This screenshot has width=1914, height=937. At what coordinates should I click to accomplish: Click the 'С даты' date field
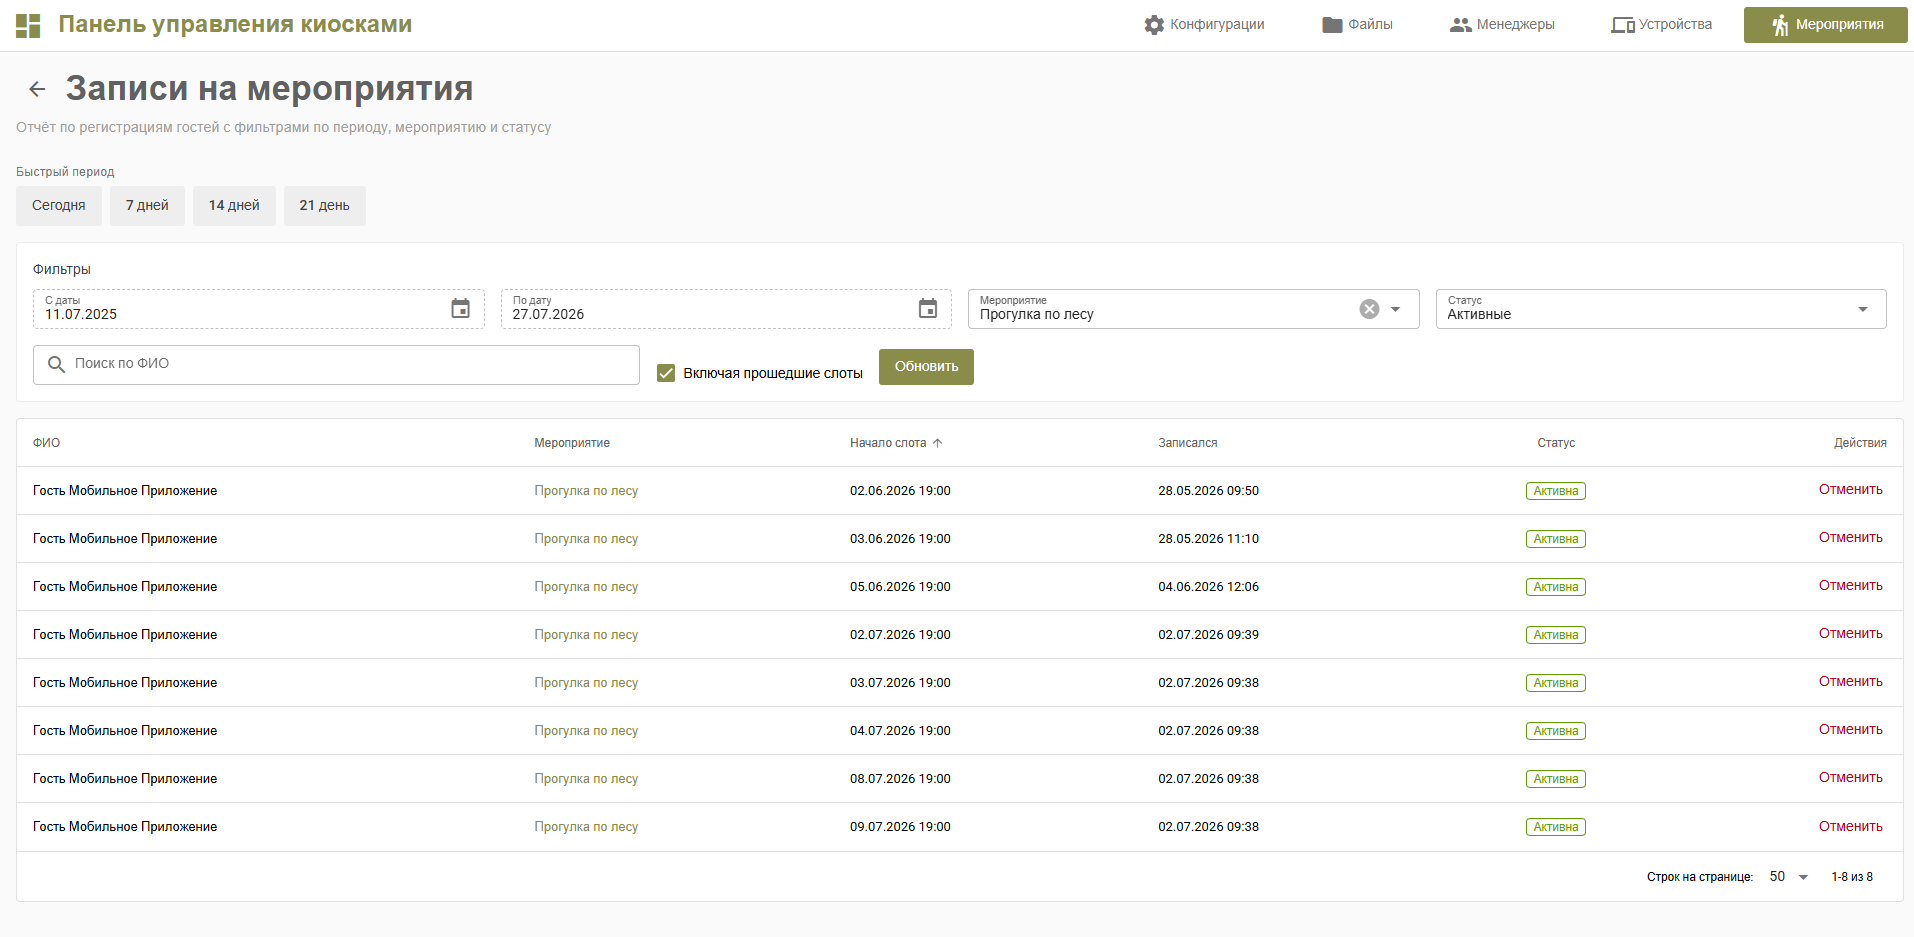pos(259,309)
